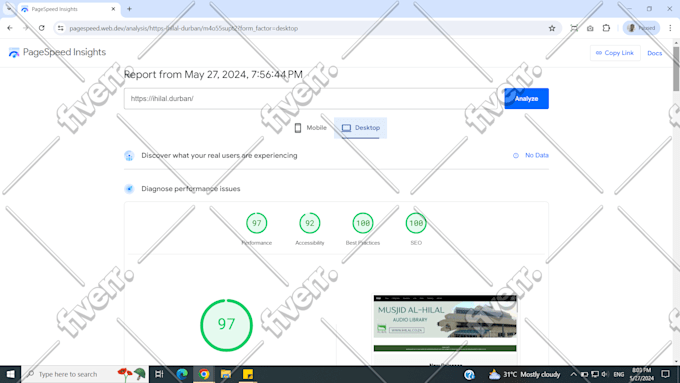This screenshot has width=680, height=383.
Task: Open the notifications action center icon
Action: (666, 374)
